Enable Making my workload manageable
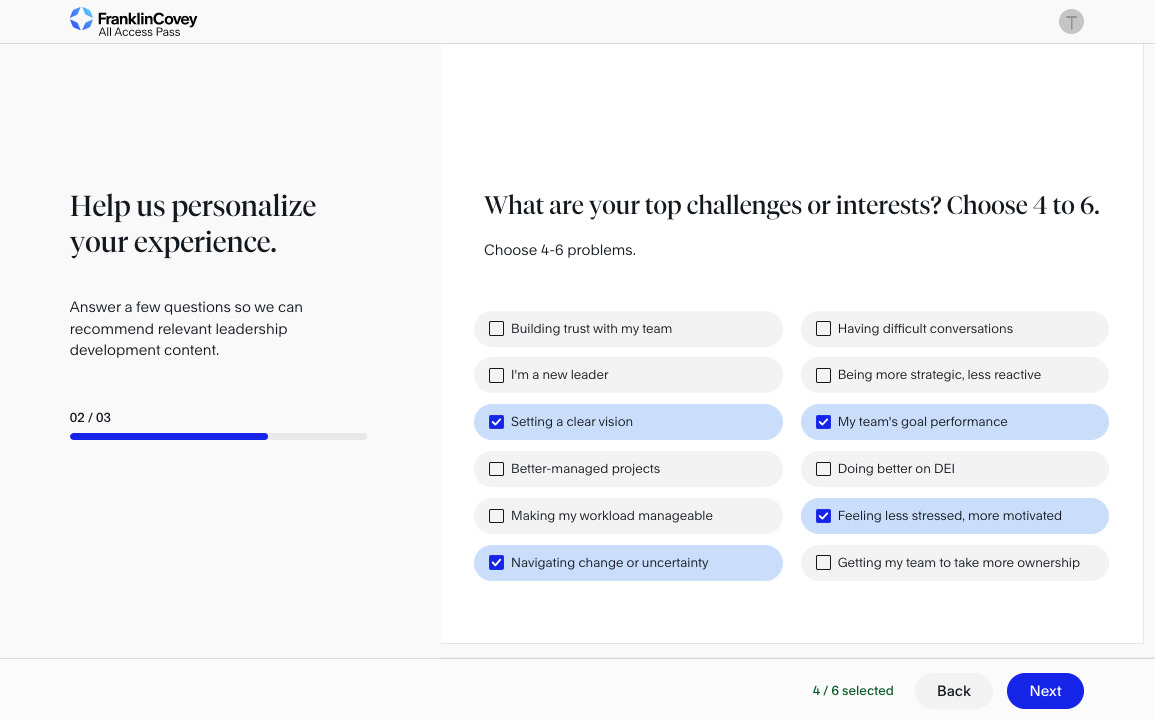Viewport: 1155px width, 720px height. (x=496, y=516)
